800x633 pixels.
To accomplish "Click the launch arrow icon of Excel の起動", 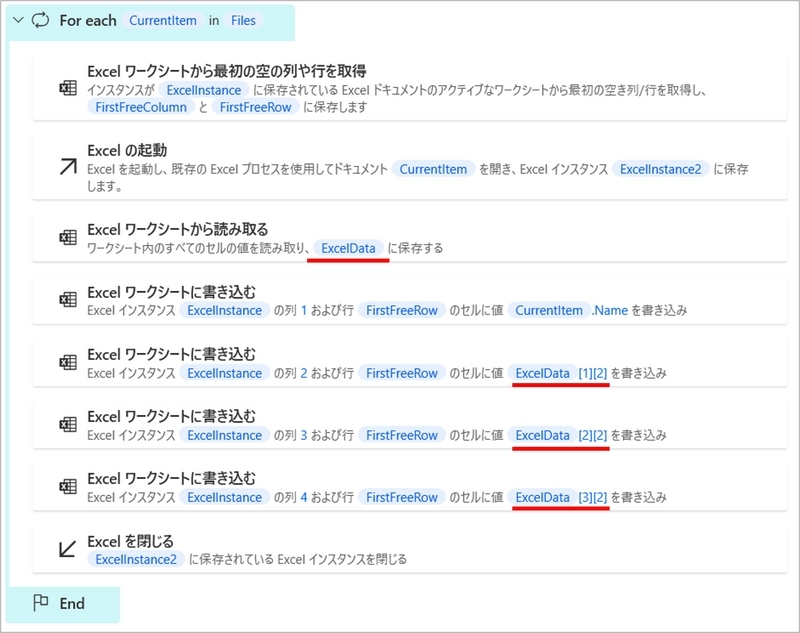I will click(68, 167).
